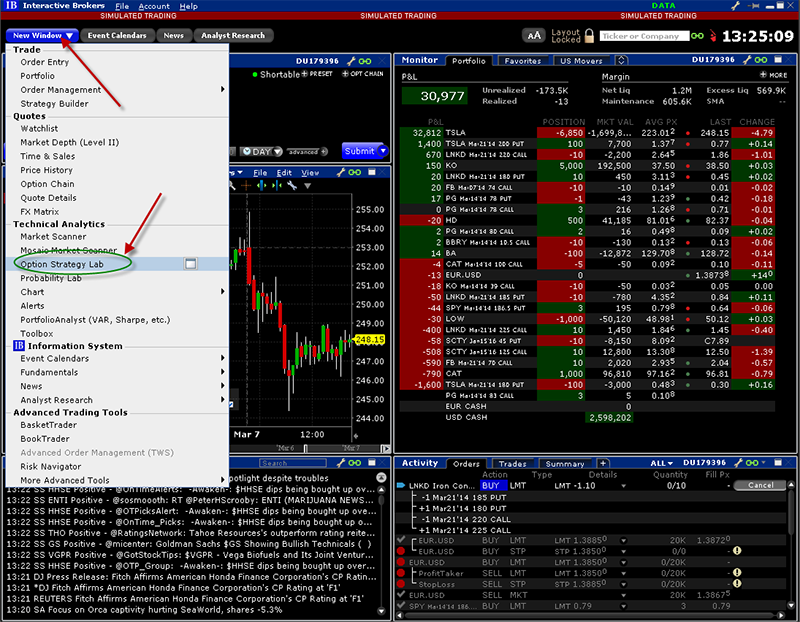Click the chart time range slider handle
Screen dimensions: 800x622
pos(305,449)
